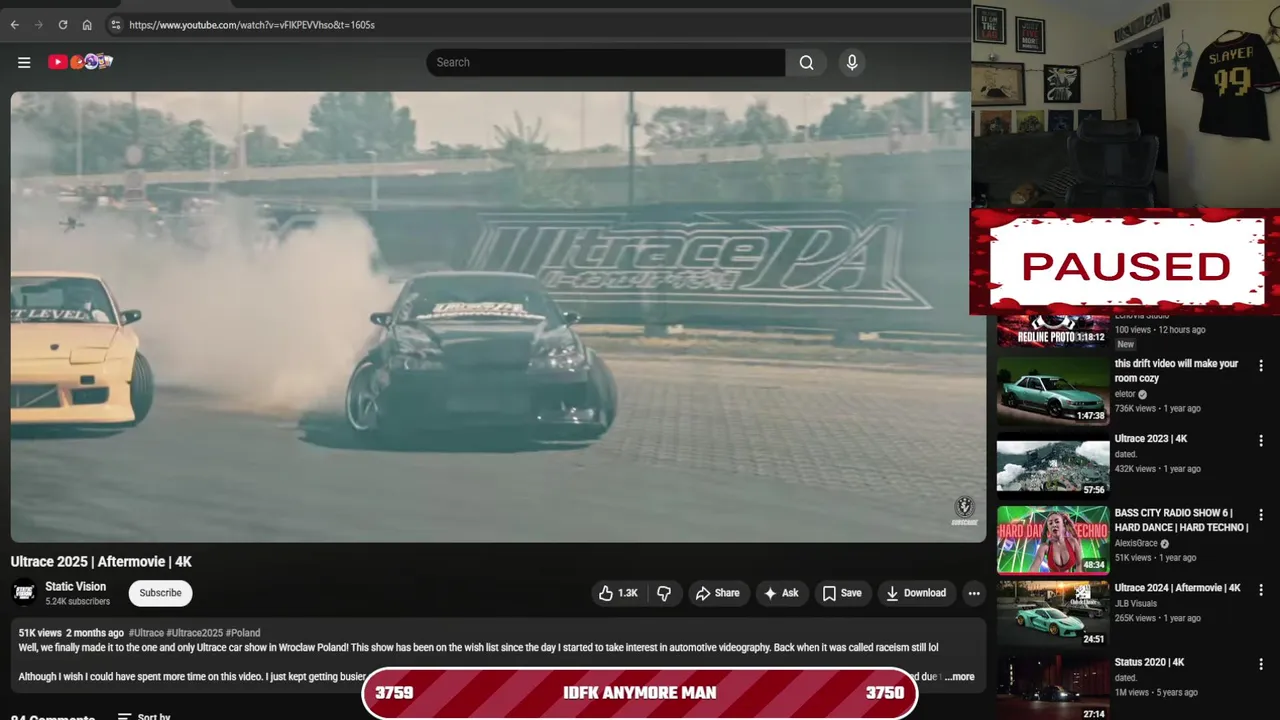1280x720 pixels.
Task: Open more actions ellipsis under video
Action: 974,593
